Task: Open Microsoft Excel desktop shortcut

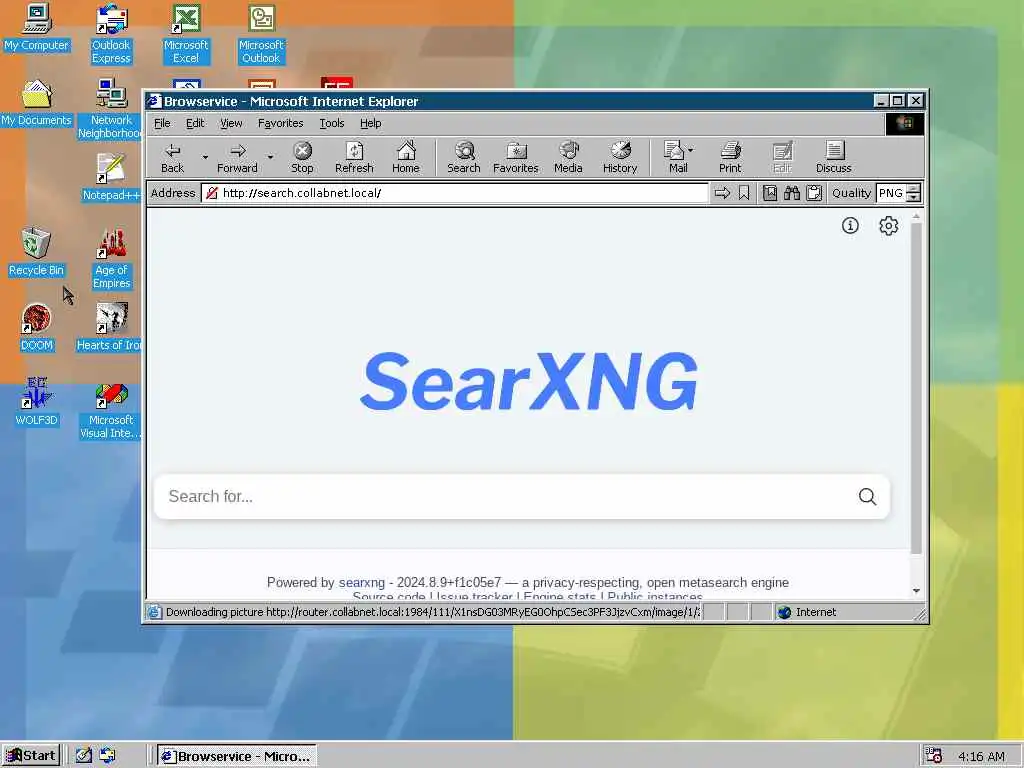Action: [186, 34]
